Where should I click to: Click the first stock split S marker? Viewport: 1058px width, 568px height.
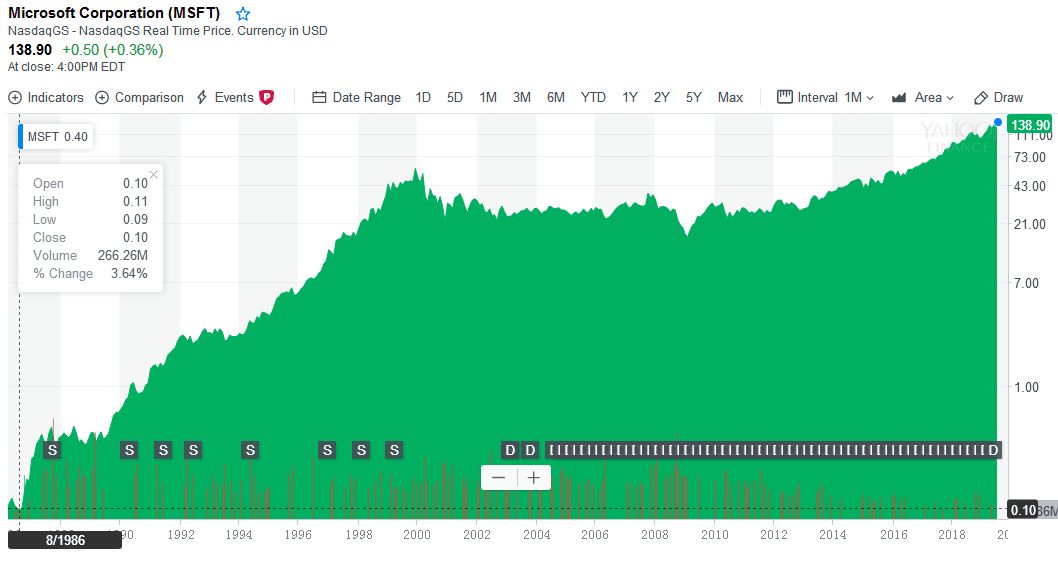click(53, 450)
